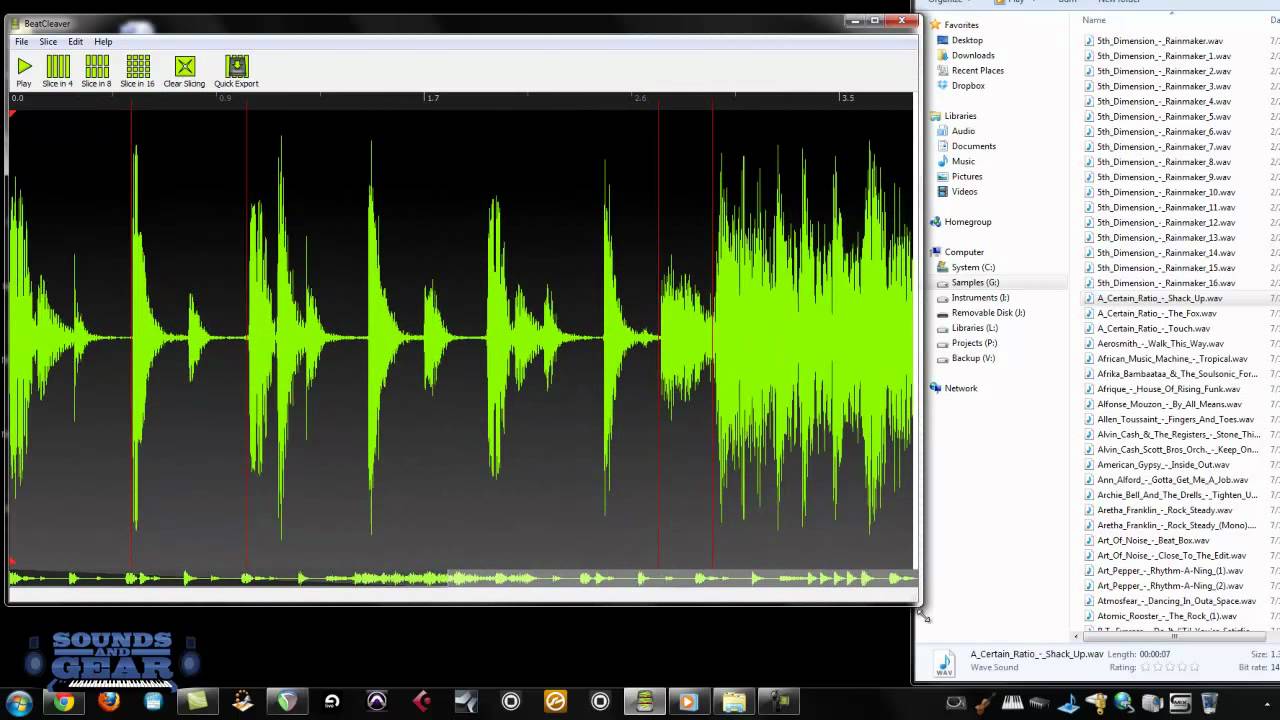This screenshot has height=720, width=1280.
Task: Select Aerosmith_-_Walk_This_Way.wav file
Action: pyautogui.click(x=1160, y=343)
